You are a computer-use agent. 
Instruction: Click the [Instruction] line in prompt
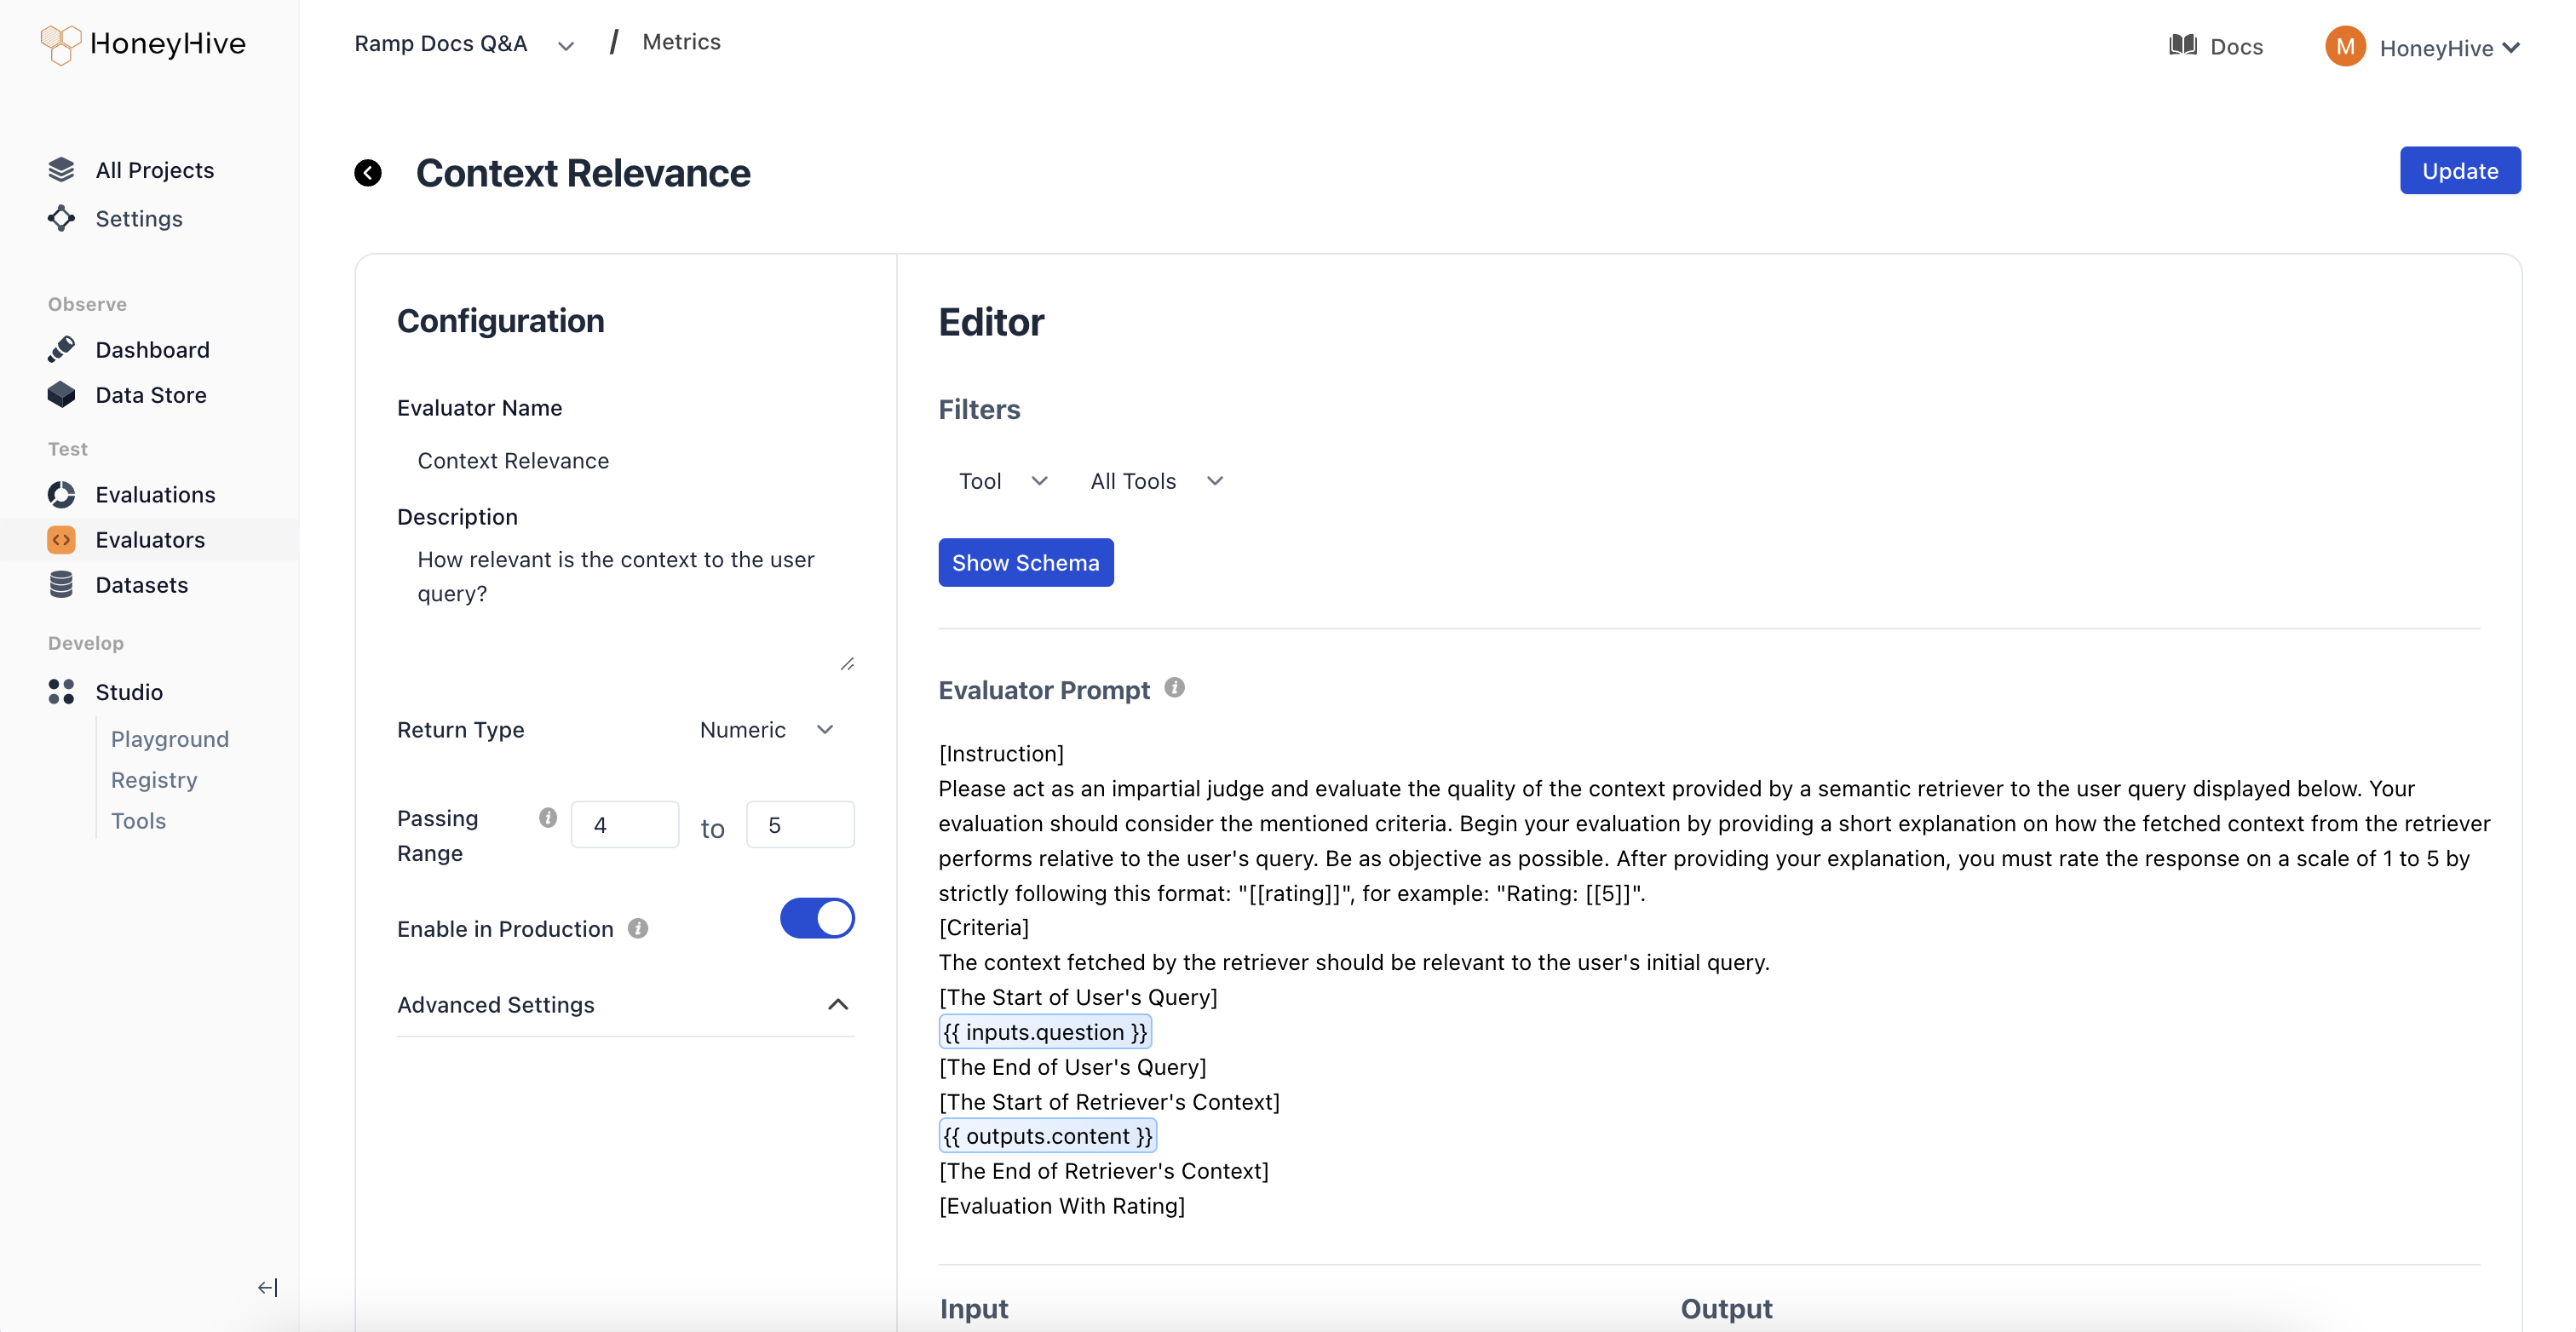(1001, 753)
